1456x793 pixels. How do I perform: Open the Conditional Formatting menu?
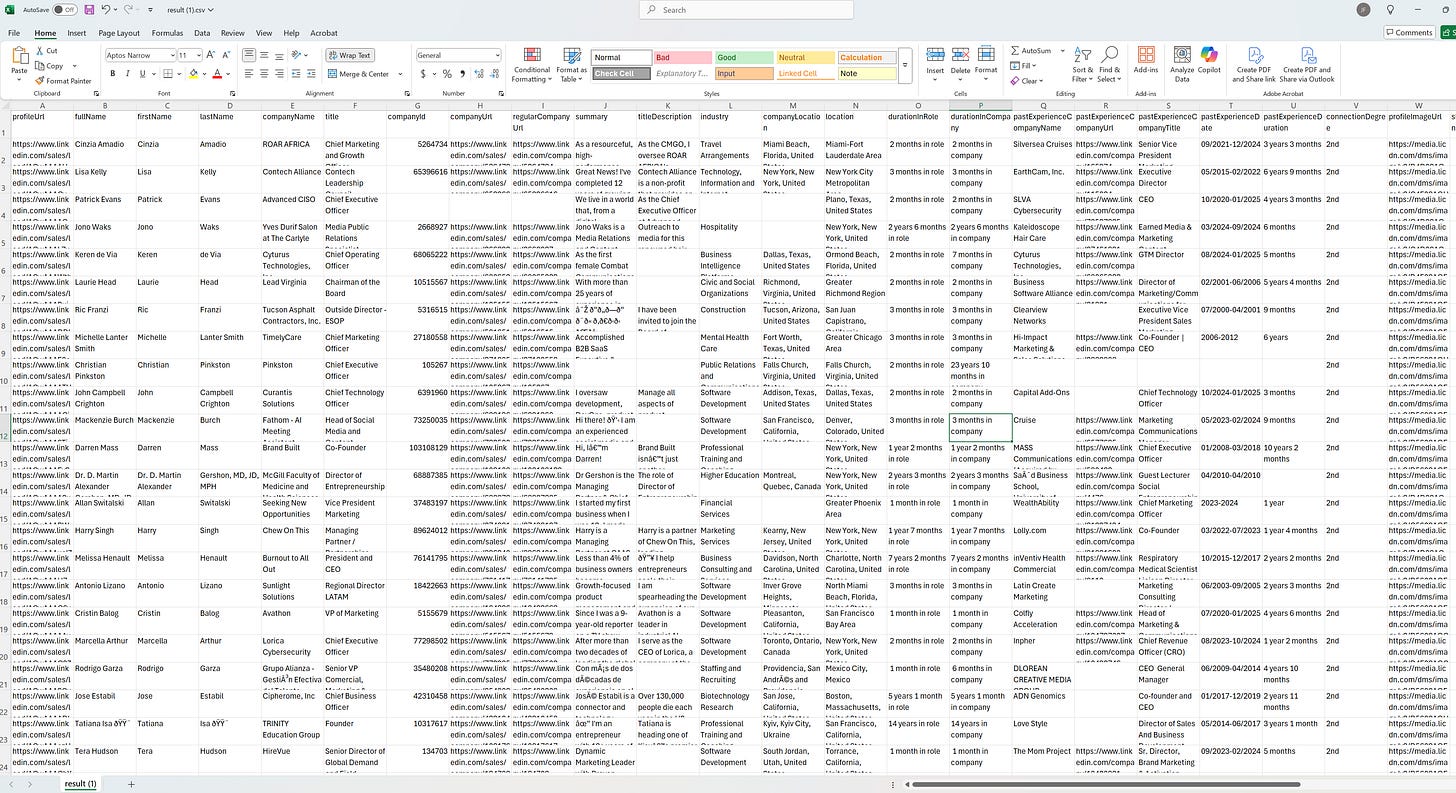point(531,64)
